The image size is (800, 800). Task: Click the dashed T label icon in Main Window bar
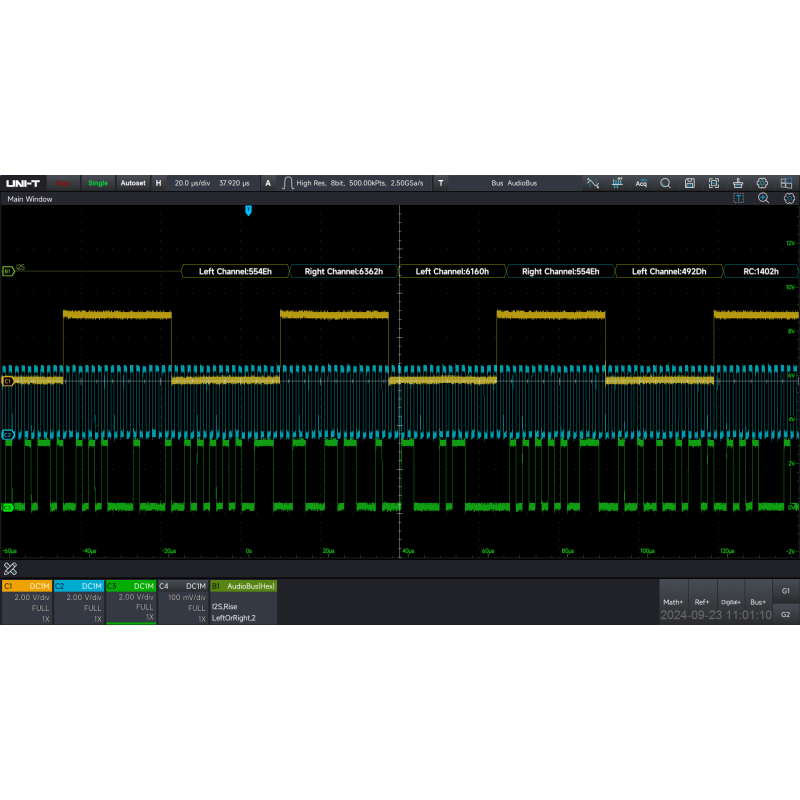(x=738, y=198)
